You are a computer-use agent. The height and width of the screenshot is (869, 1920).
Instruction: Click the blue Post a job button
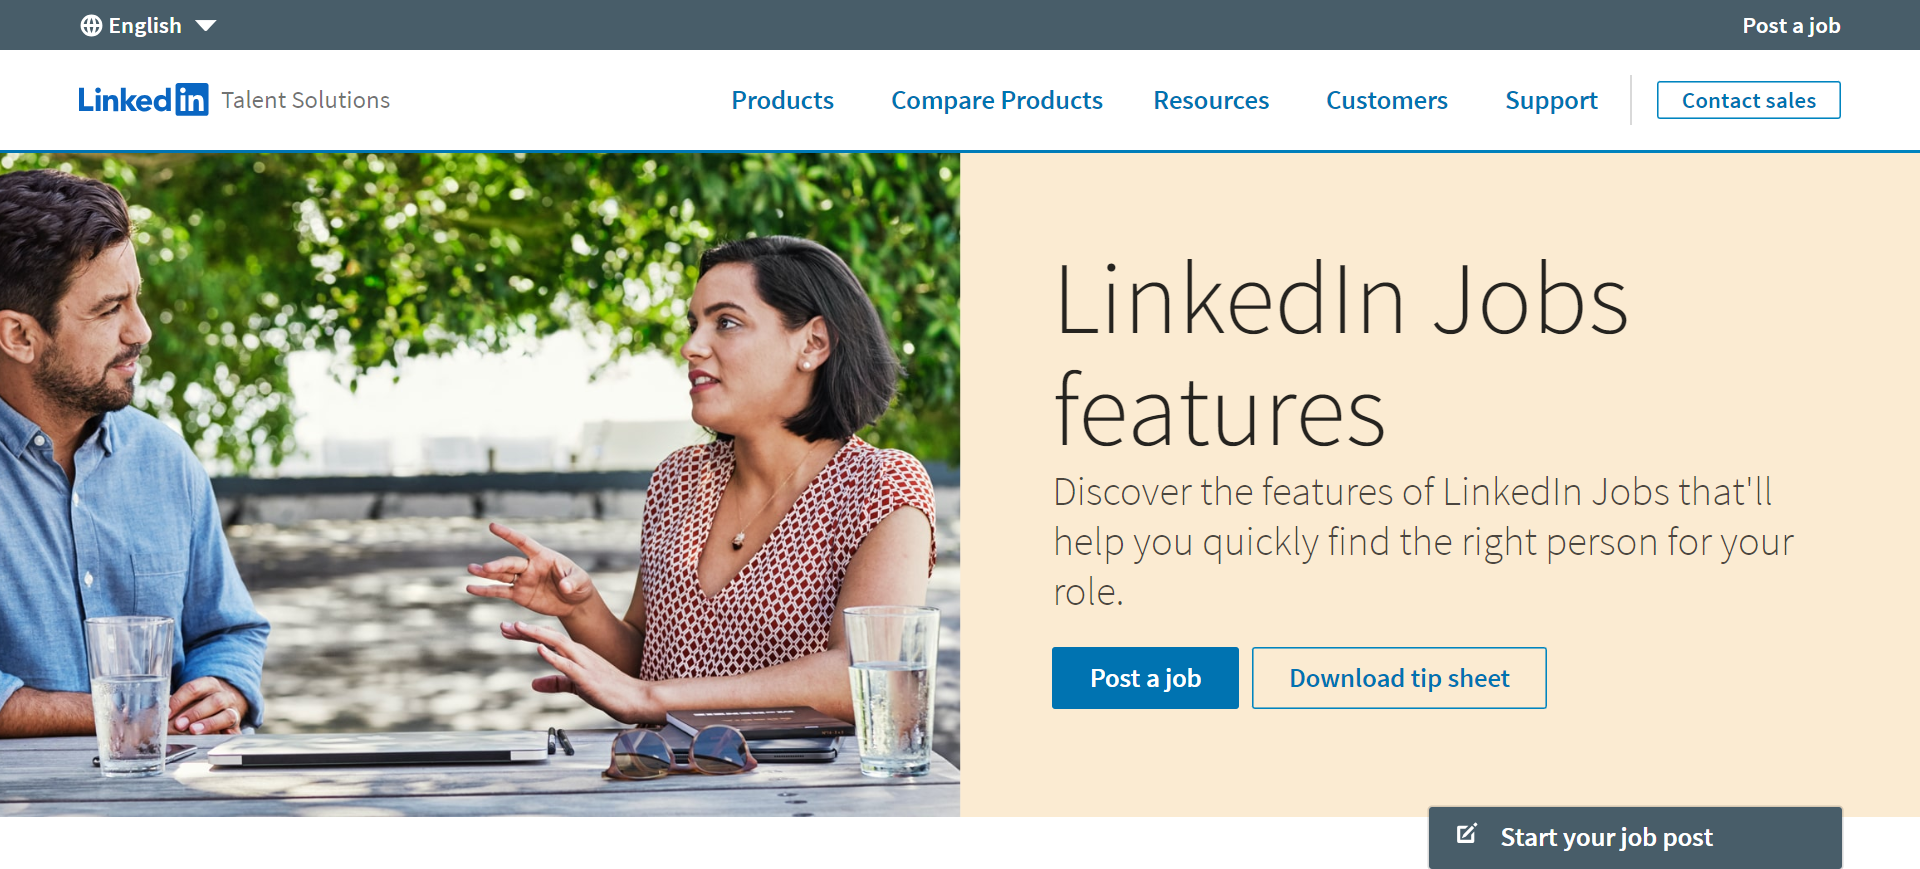pos(1145,678)
